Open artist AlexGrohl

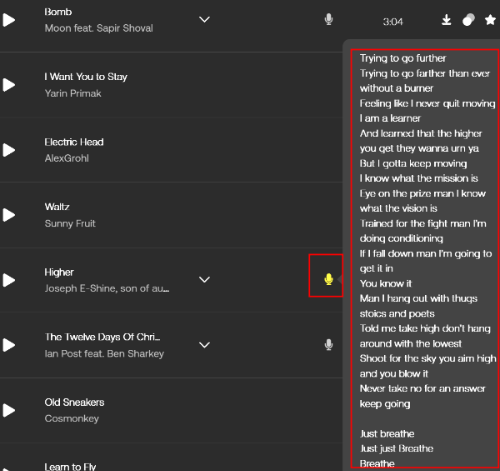(x=67, y=158)
